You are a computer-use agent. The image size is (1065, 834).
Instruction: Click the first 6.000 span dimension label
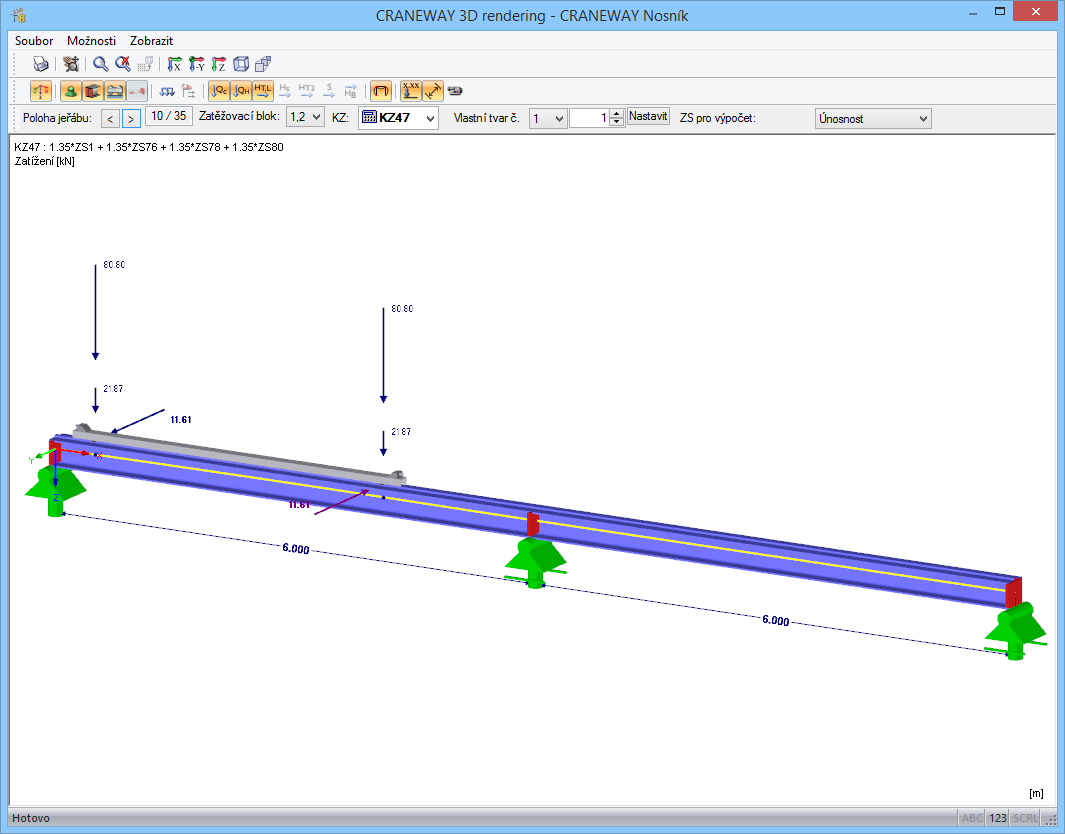point(296,549)
